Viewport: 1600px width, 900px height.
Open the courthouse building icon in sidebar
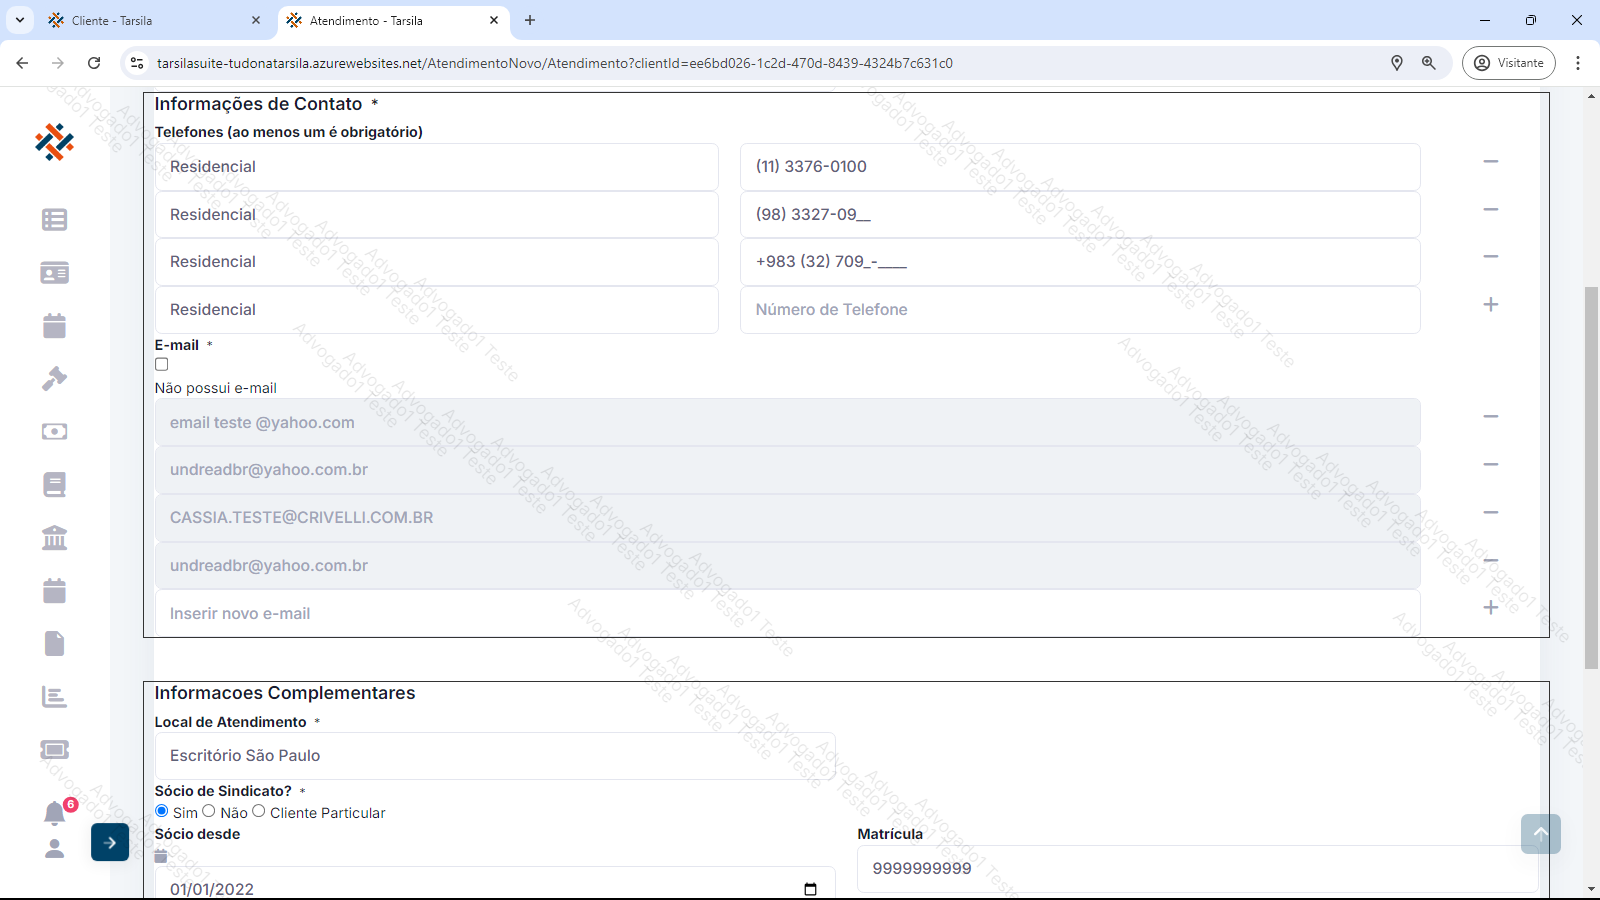point(54,538)
